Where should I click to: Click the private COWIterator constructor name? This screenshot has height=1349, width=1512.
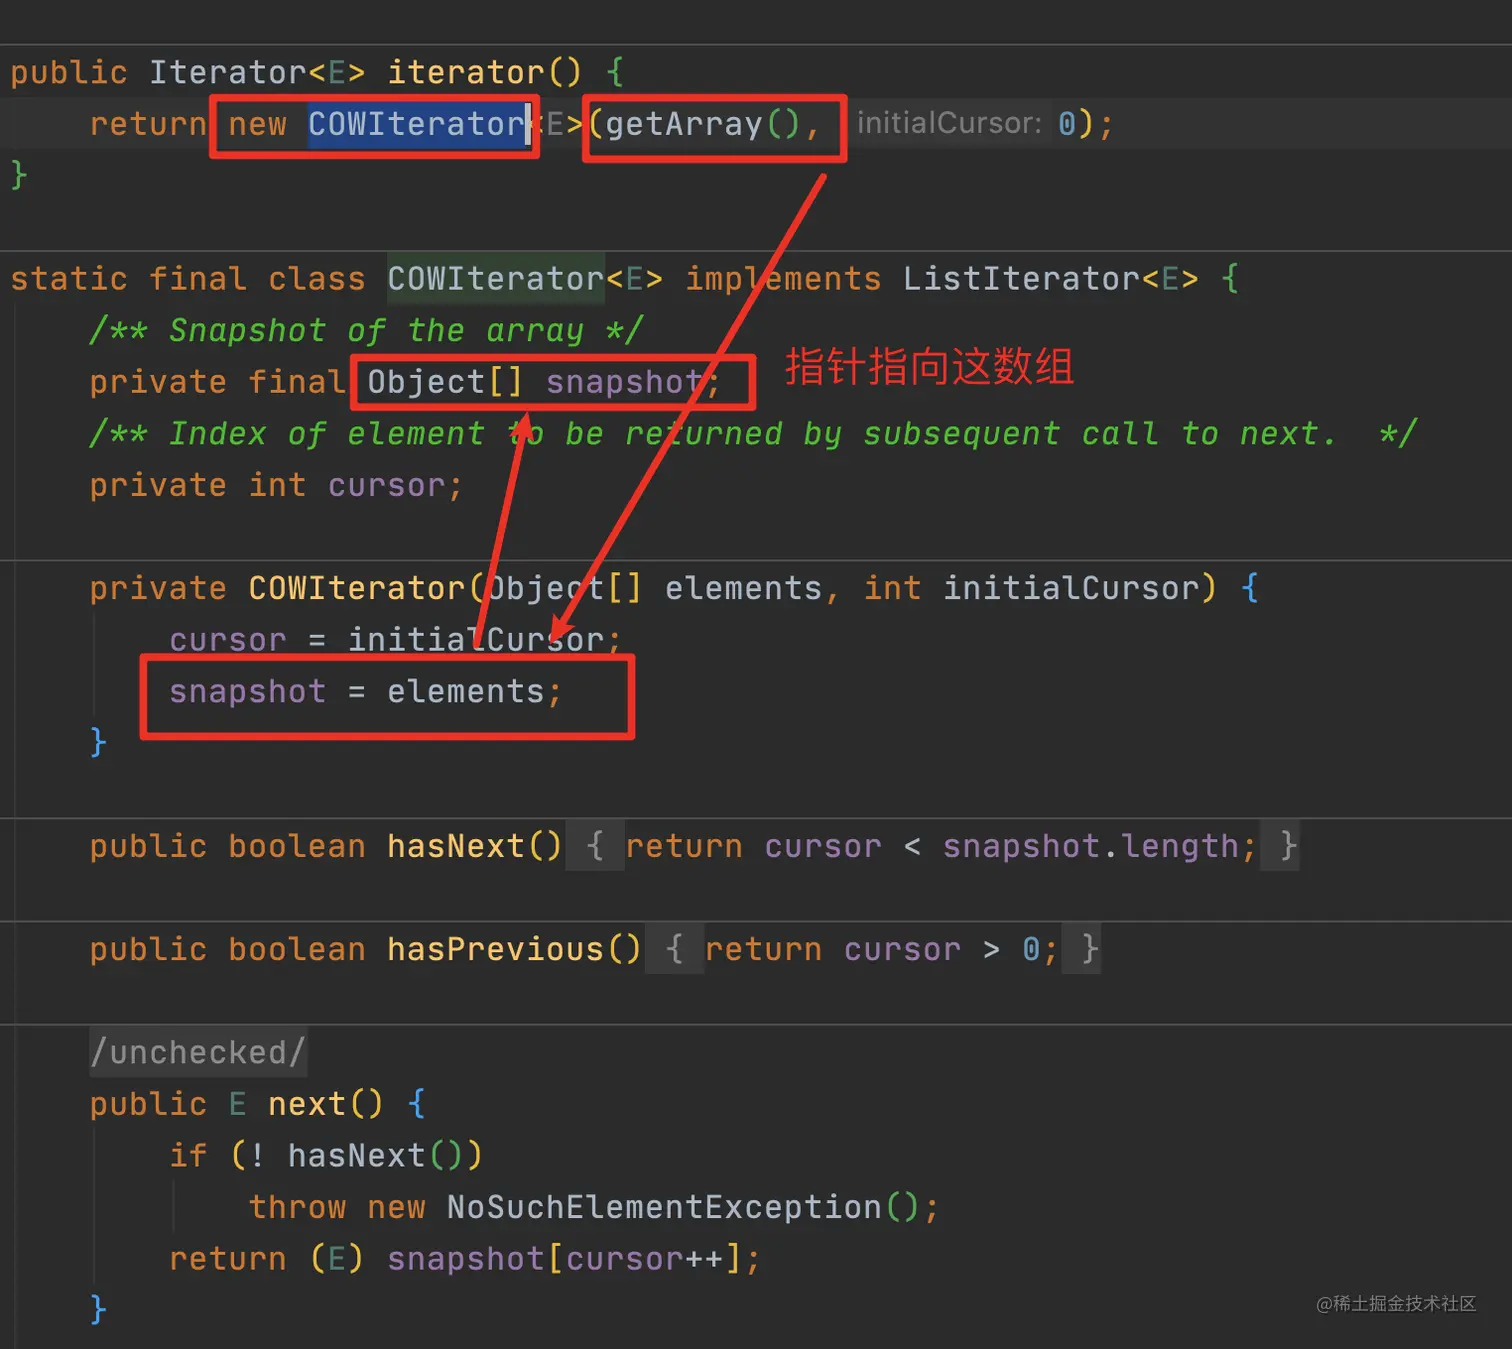tap(356, 588)
